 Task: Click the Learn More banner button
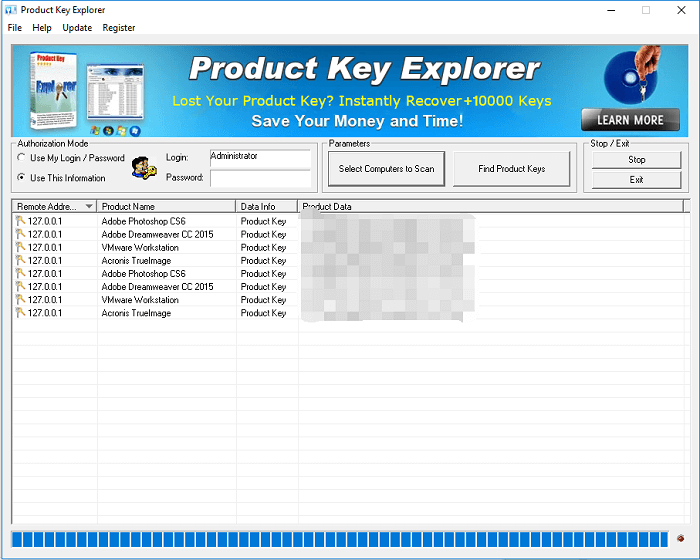pos(630,120)
